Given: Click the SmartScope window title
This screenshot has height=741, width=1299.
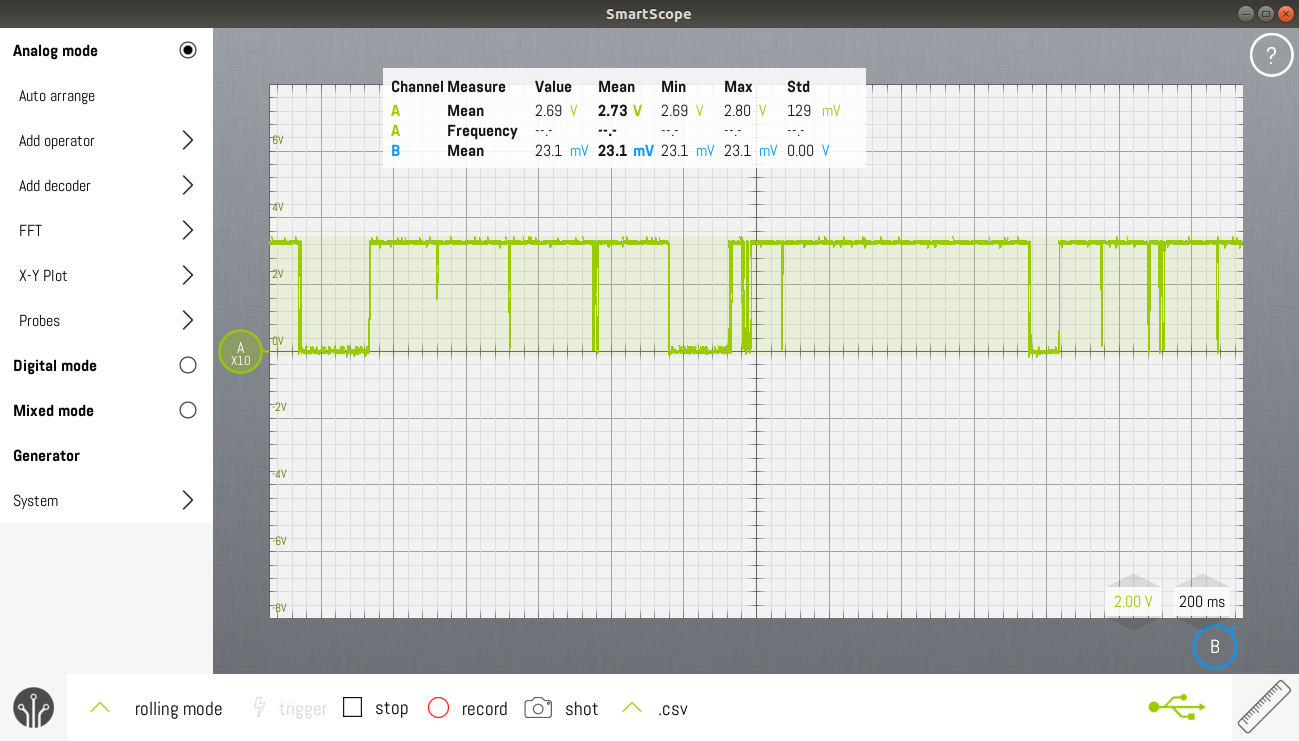Looking at the screenshot, I should 648,14.
